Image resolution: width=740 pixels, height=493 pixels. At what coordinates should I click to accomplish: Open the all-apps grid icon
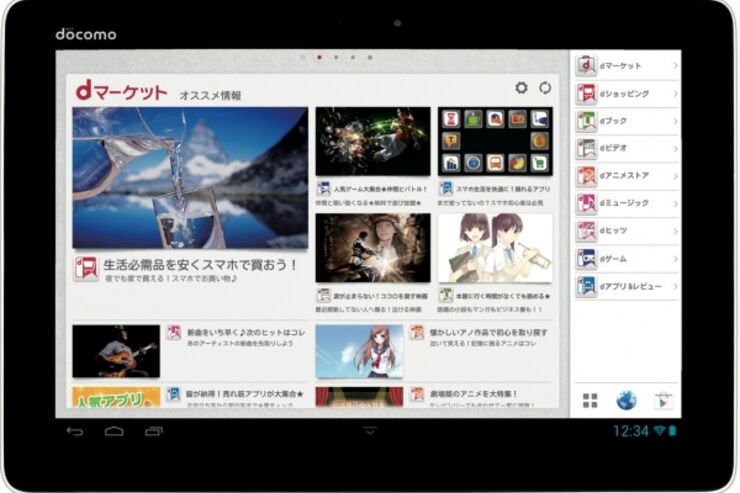[x=590, y=401]
